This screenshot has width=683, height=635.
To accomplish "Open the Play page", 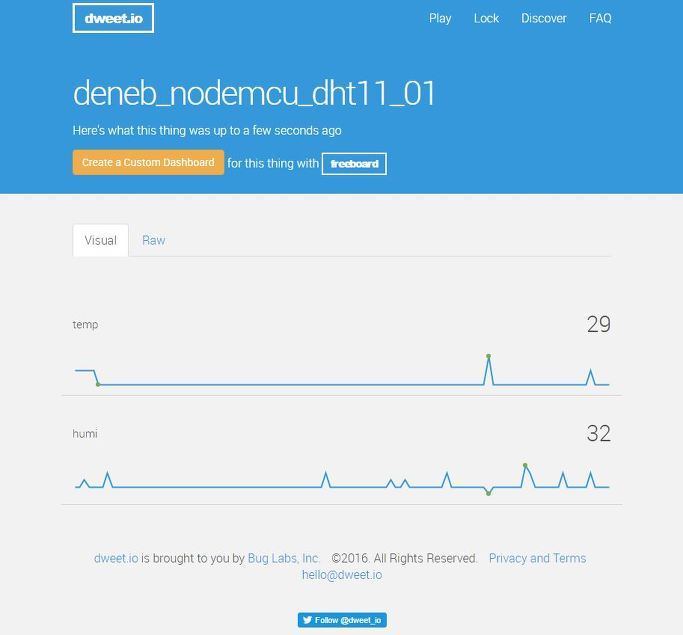I will tap(440, 18).
